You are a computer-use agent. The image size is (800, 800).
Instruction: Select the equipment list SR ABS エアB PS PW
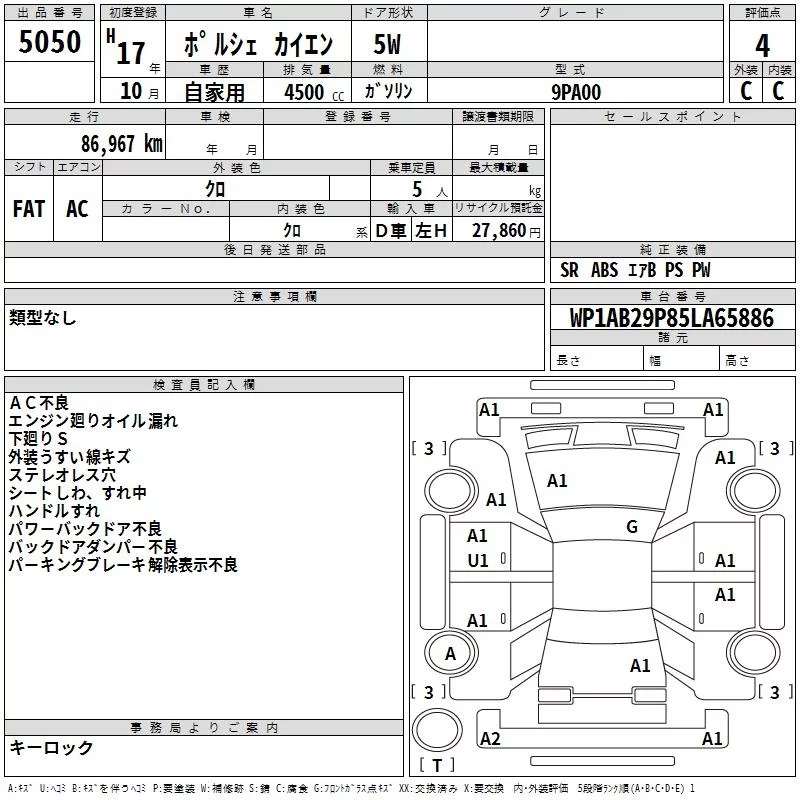(635, 270)
